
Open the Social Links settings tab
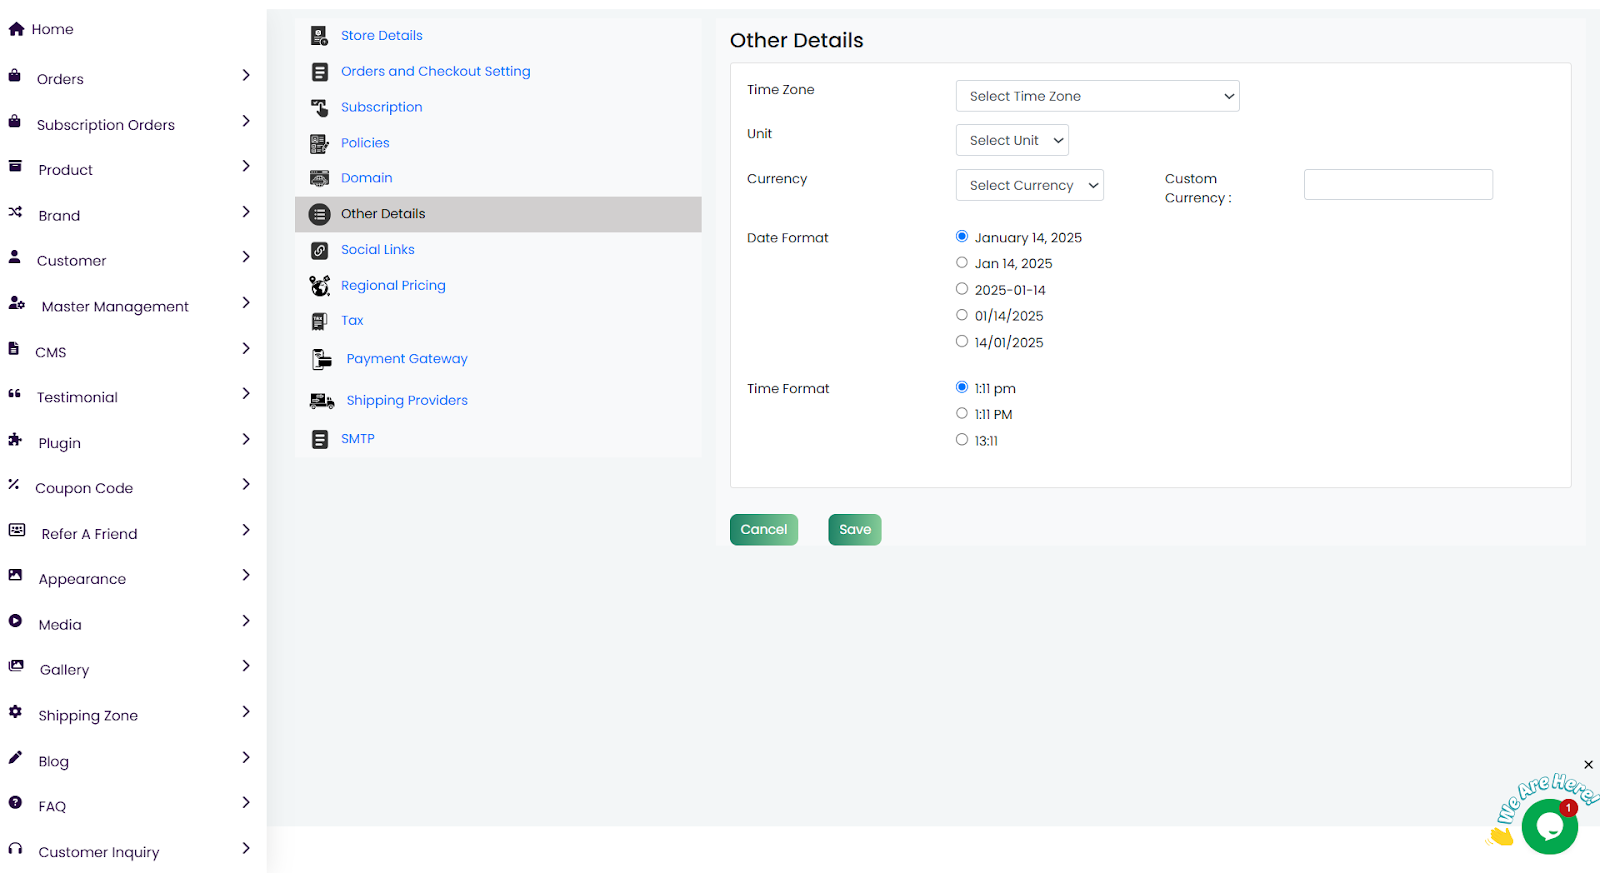tap(377, 250)
